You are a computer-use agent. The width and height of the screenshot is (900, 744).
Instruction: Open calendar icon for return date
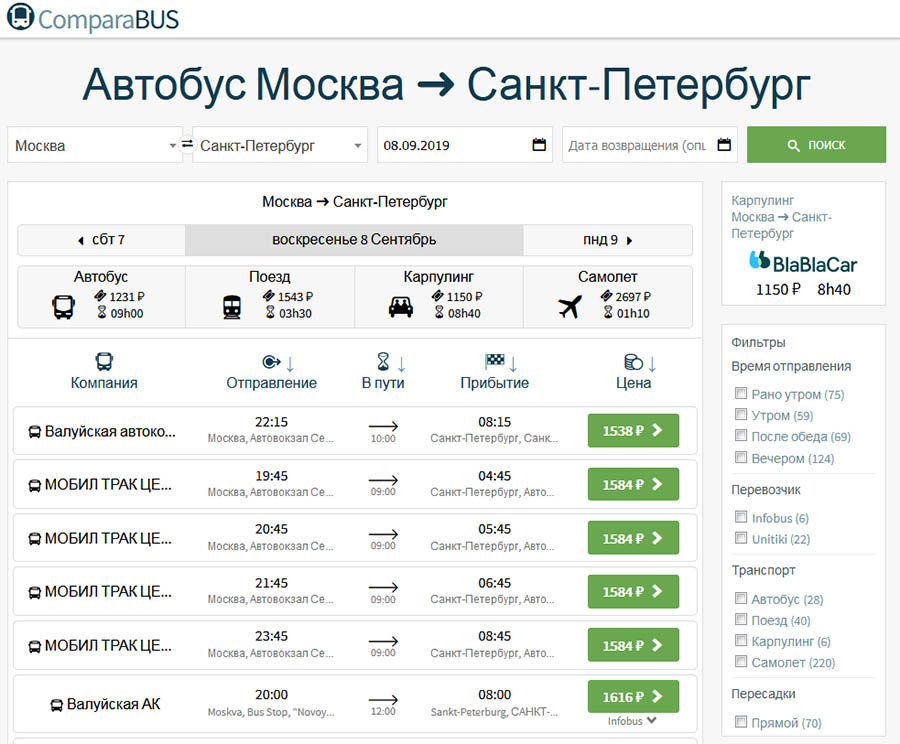pos(726,145)
